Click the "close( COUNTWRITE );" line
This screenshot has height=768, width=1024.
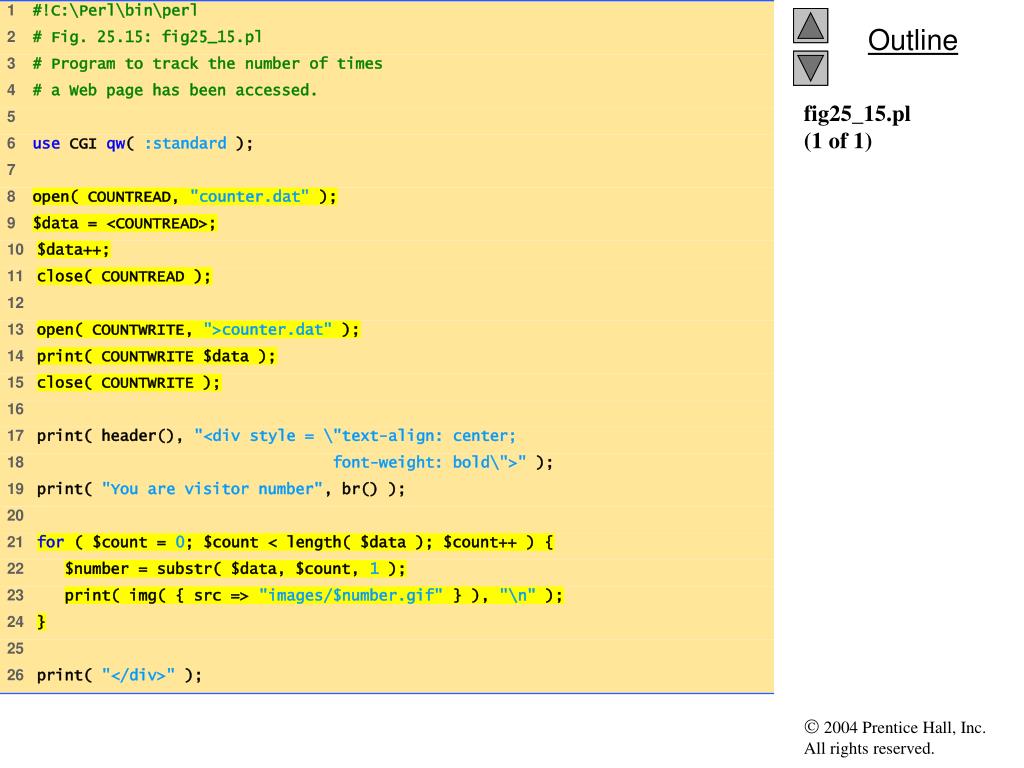coord(129,383)
